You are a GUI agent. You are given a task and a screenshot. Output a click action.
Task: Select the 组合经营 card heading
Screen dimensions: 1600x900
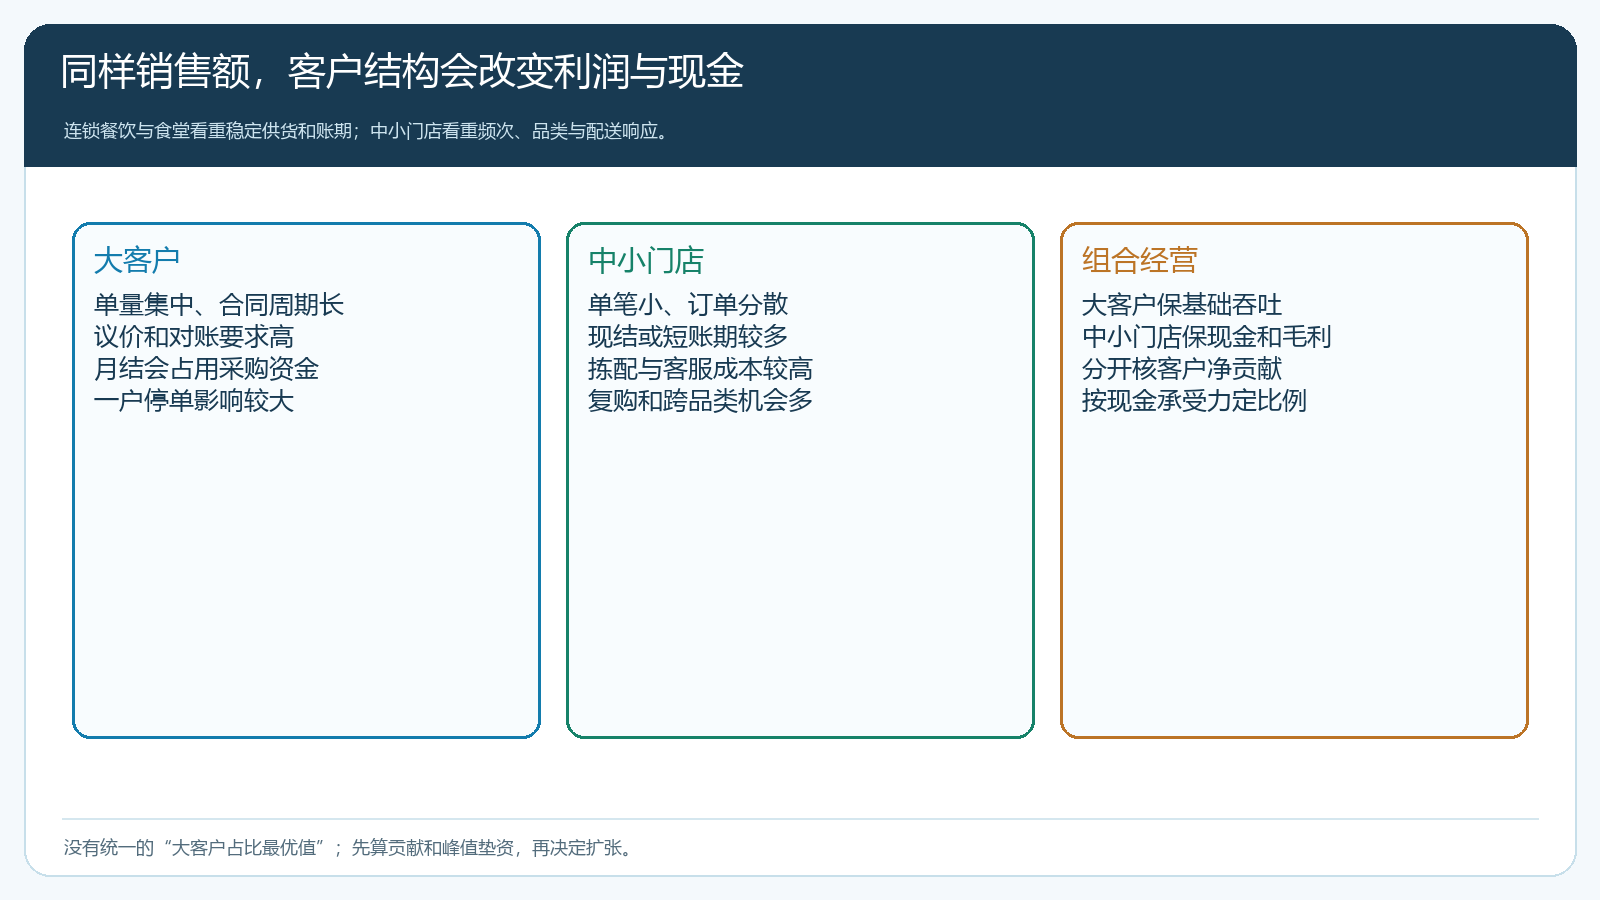click(1140, 260)
